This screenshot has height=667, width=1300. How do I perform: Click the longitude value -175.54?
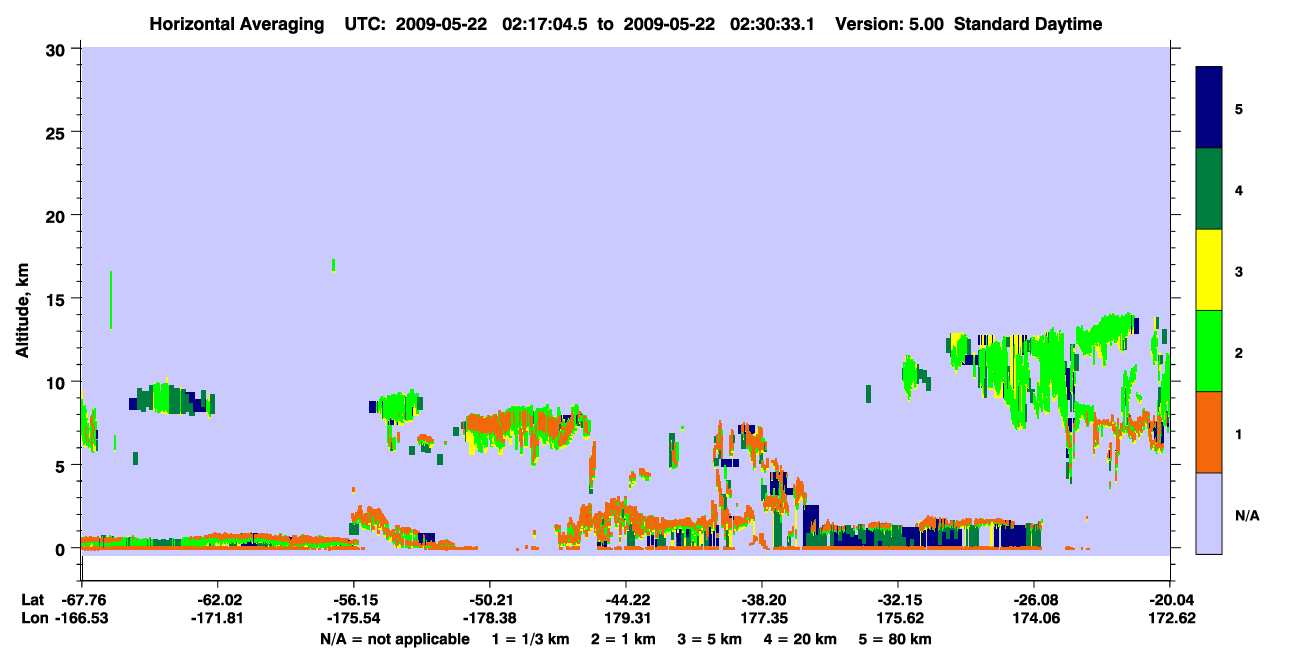[353, 618]
